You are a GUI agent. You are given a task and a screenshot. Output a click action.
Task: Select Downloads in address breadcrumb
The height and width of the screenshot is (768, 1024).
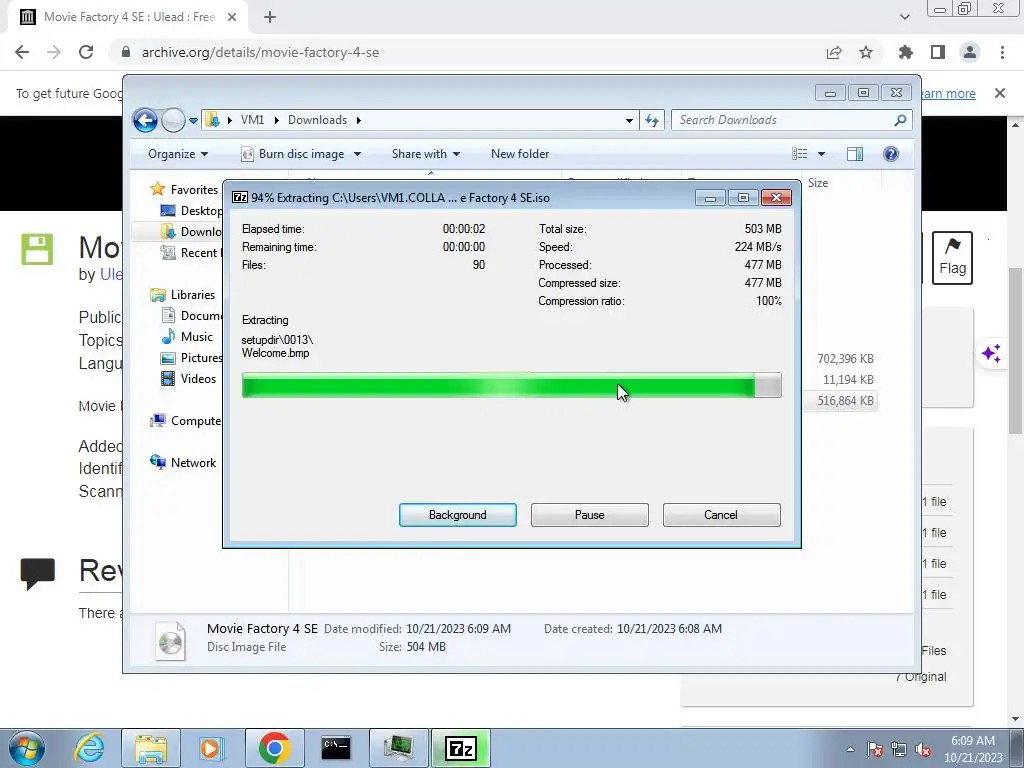pos(317,120)
